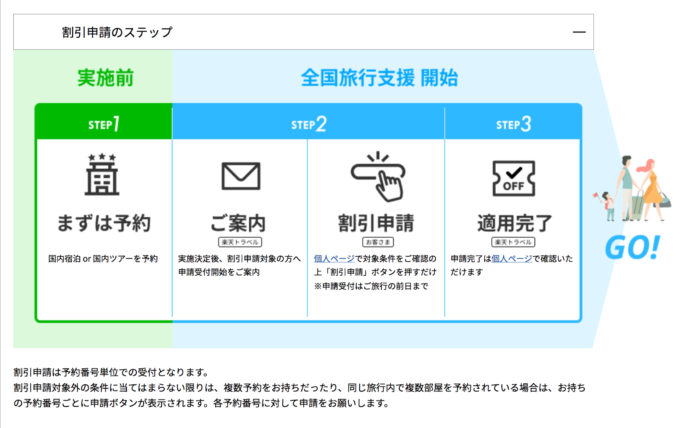Click the blue STEP3 header
Viewport: 700px width, 428px height.
[x=513, y=123]
